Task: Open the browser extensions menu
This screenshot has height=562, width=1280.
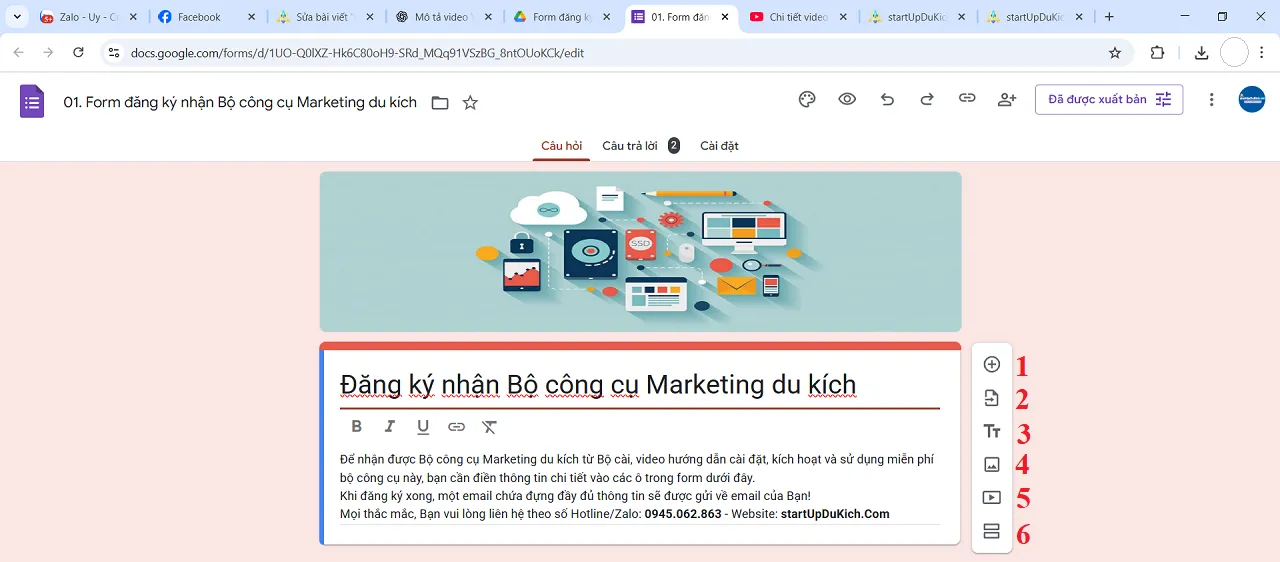Action: 1158,53
